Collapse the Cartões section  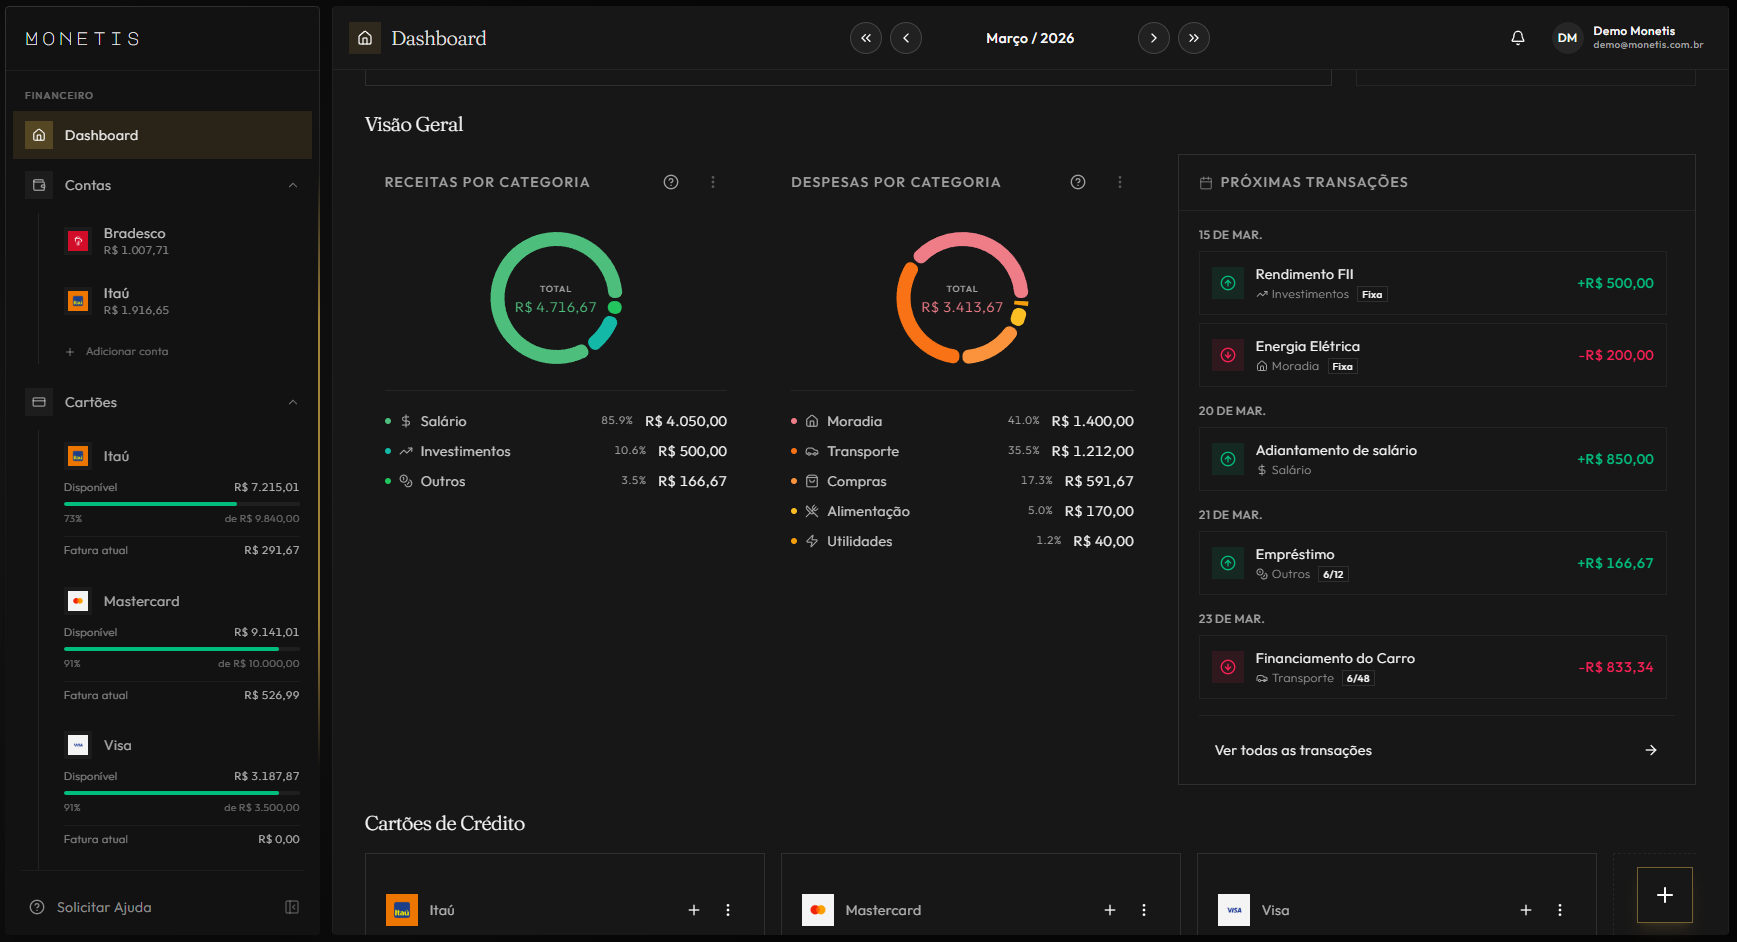(293, 402)
